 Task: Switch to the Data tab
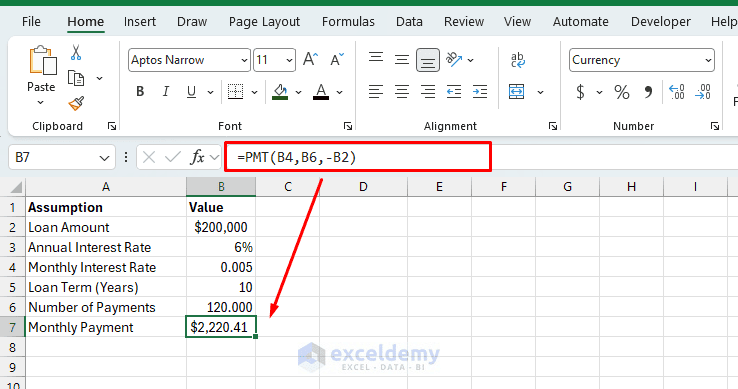[409, 22]
